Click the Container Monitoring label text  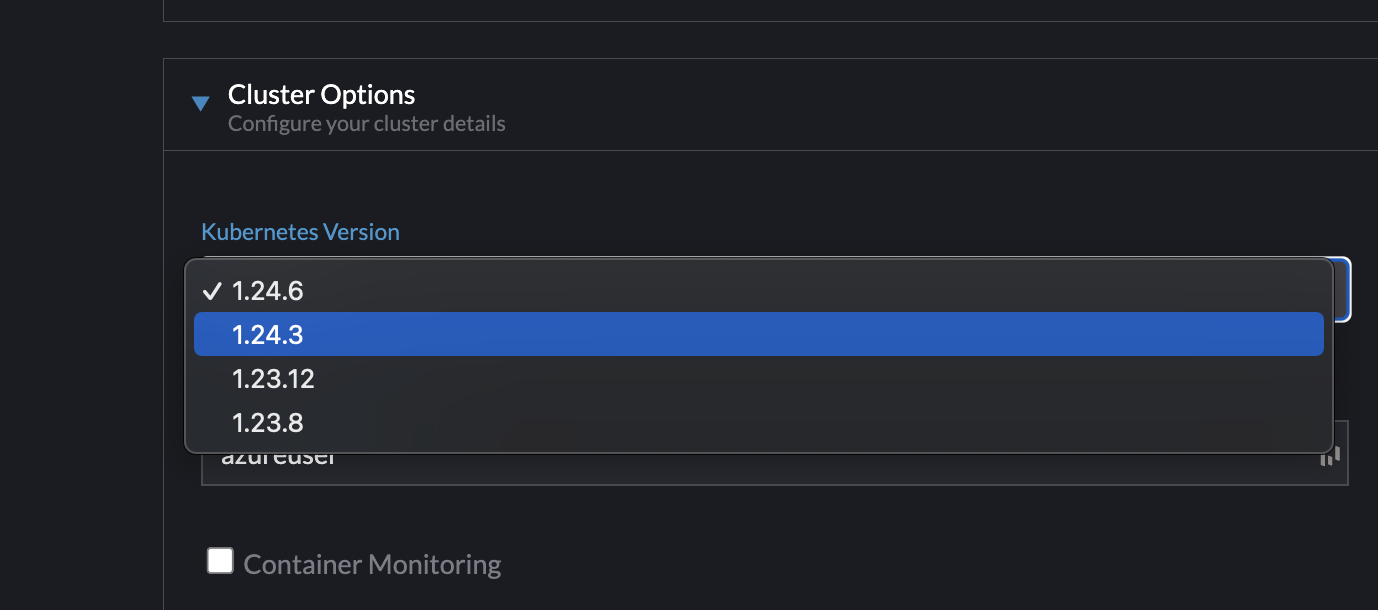coord(370,563)
